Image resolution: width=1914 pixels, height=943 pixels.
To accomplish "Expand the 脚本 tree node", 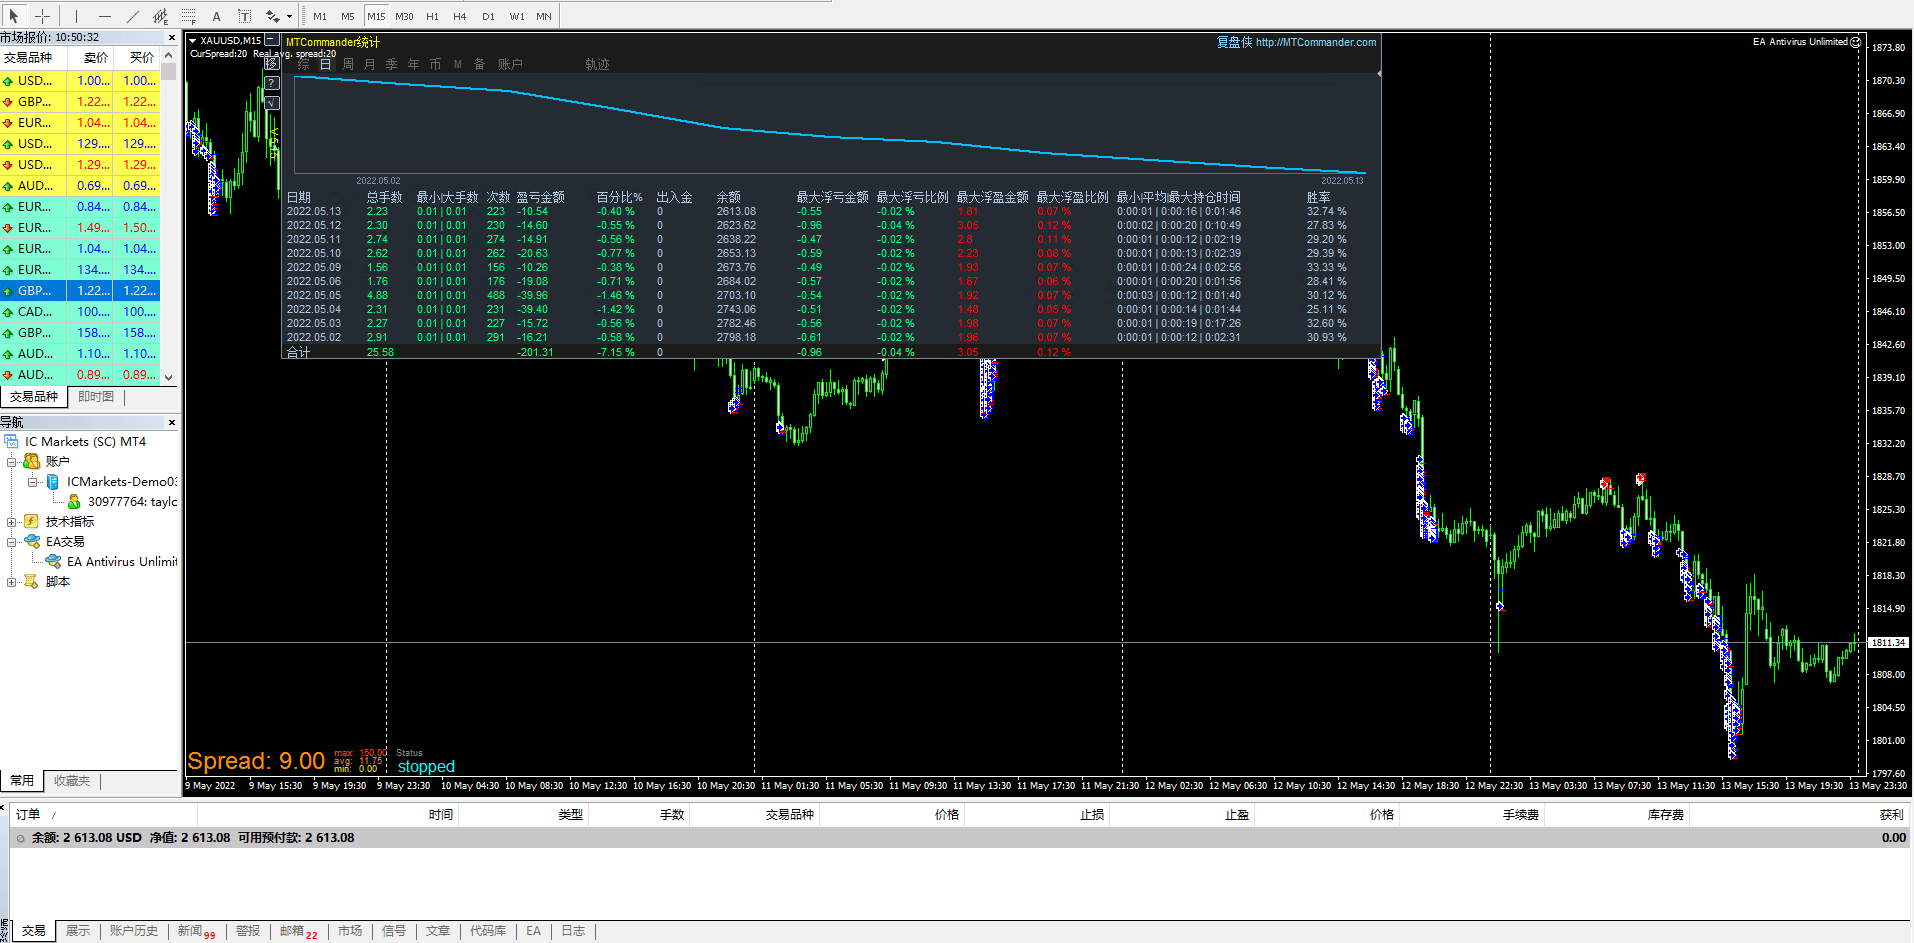I will (x=12, y=582).
